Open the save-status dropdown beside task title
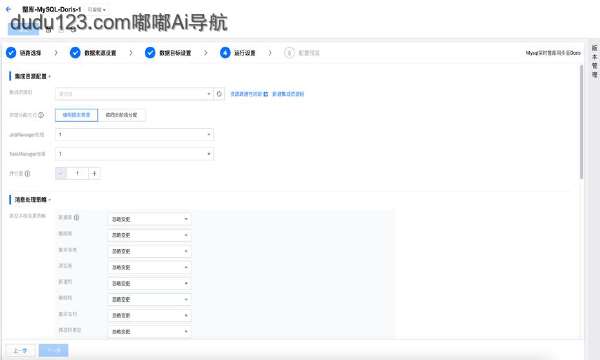This screenshot has width=600, height=360. [97, 10]
